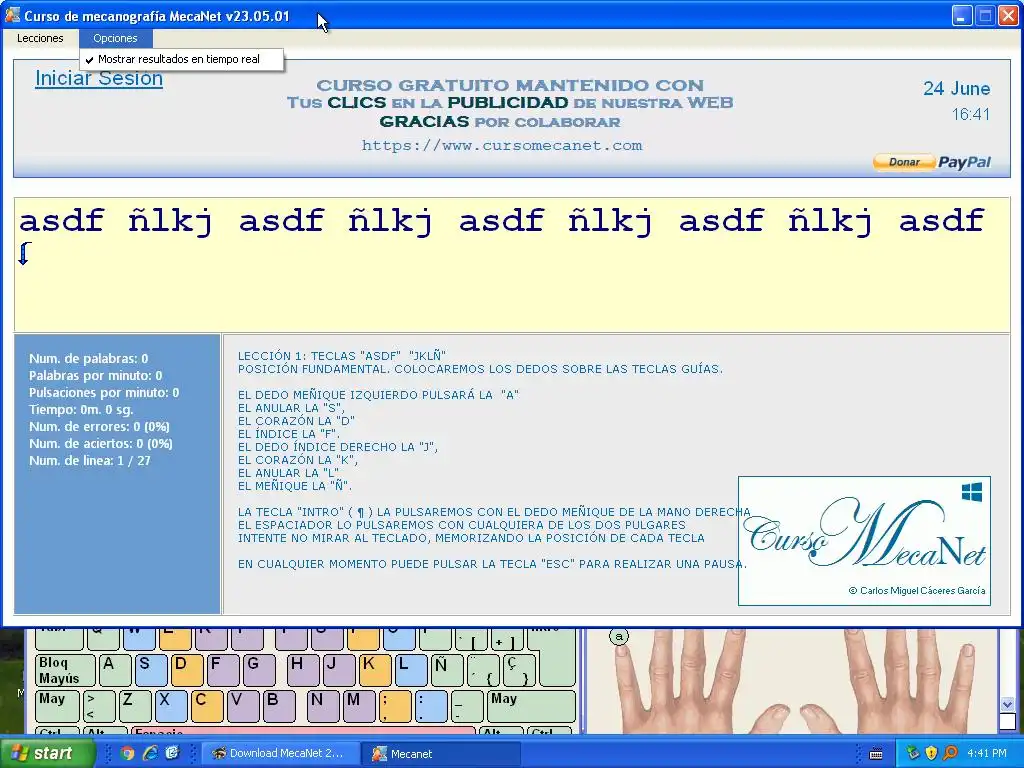Image resolution: width=1024 pixels, height=768 pixels.
Task: Click the left May shift key
Action: click(58, 706)
